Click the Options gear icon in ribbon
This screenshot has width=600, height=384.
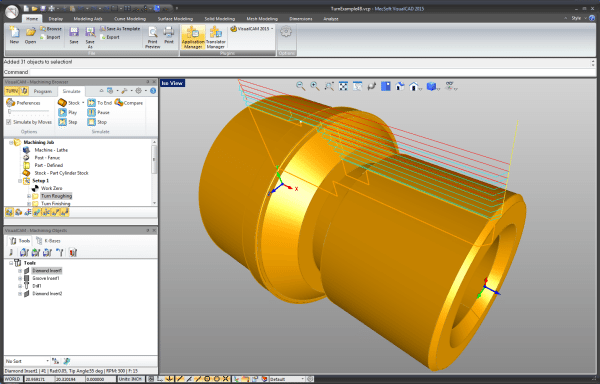pyautogui.click(x=286, y=32)
